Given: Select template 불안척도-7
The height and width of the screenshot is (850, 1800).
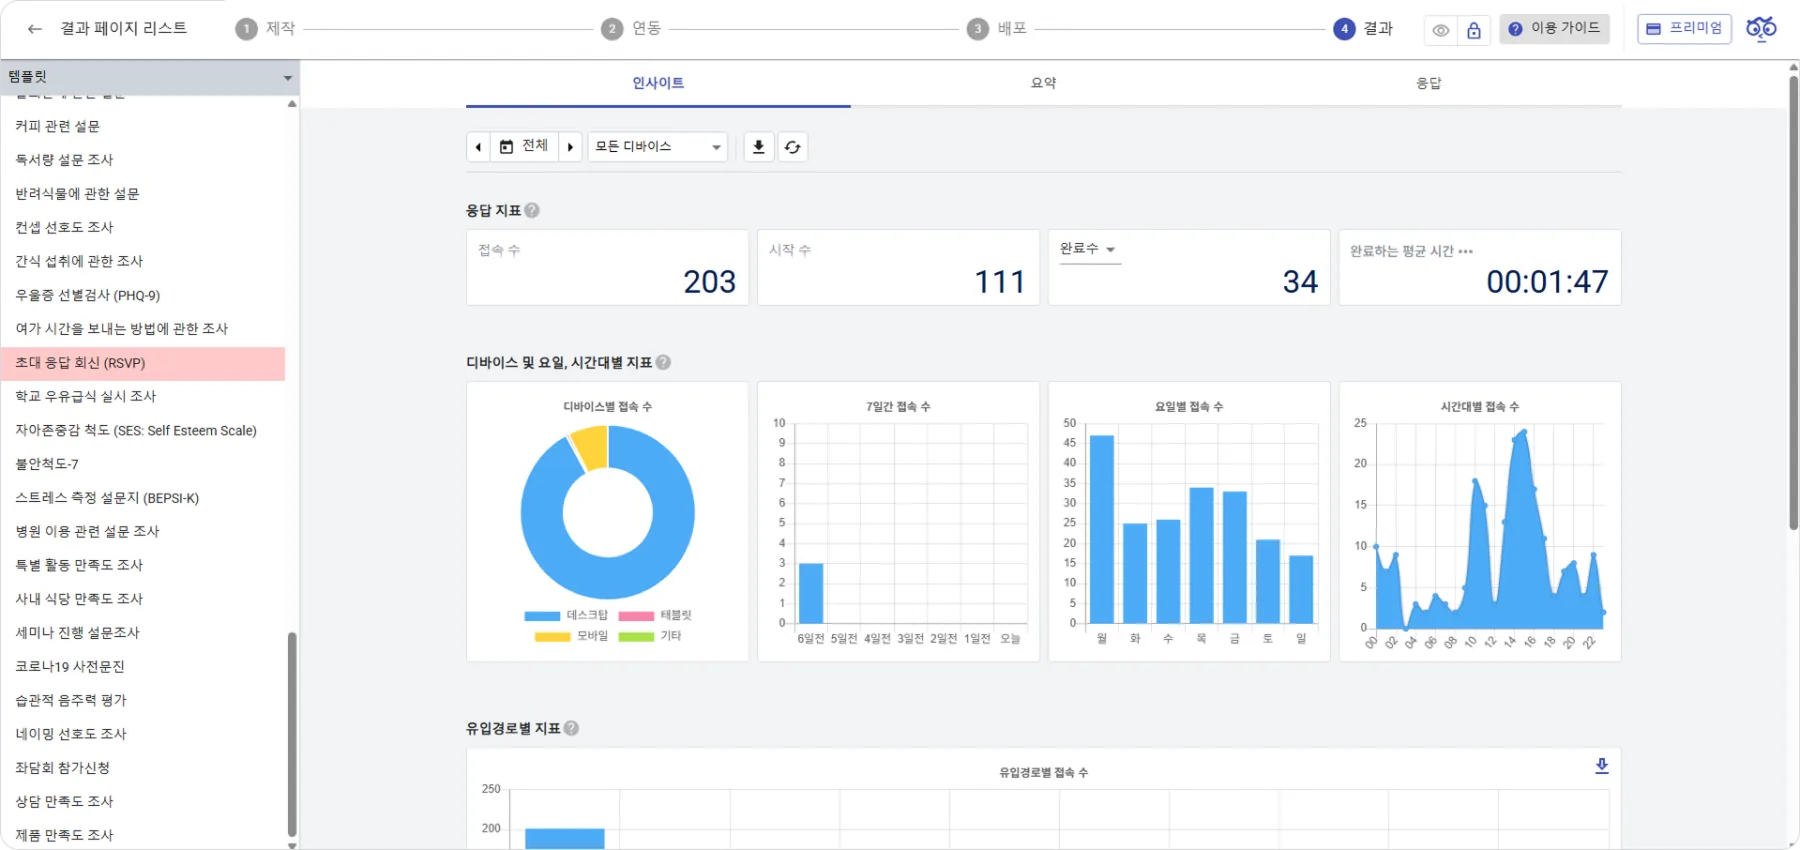Looking at the screenshot, I should [x=143, y=464].
